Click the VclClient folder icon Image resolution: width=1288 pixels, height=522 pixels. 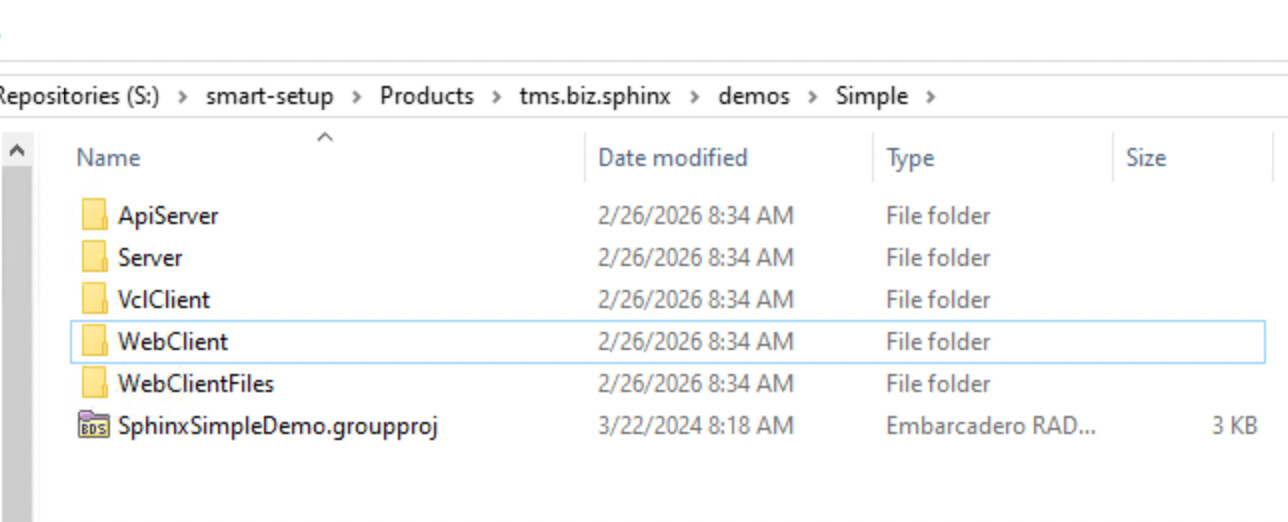pyautogui.click(x=95, y=299)
